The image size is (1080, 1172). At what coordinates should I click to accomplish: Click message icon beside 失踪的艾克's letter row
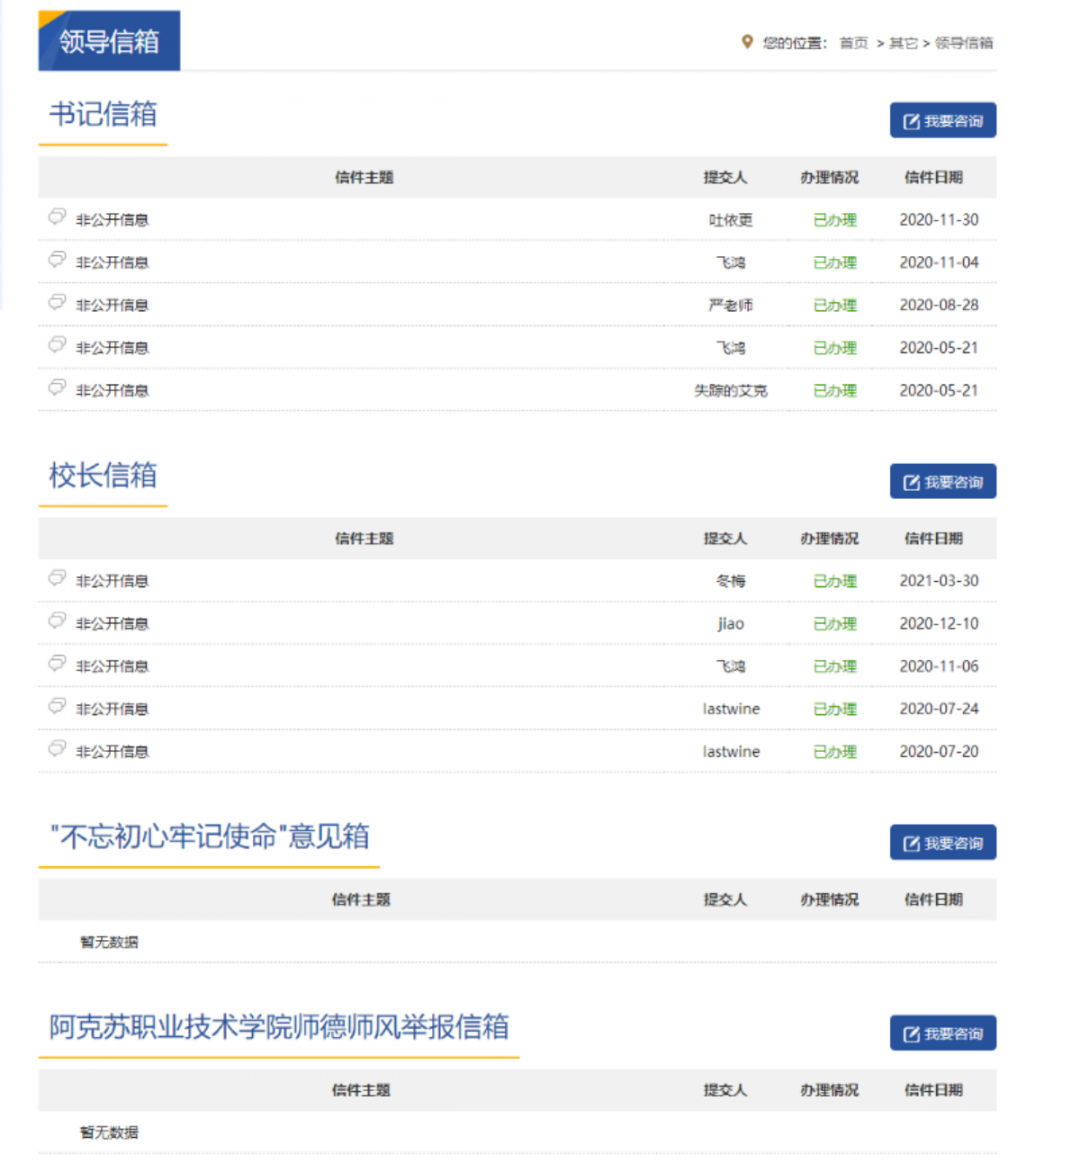(57, 387)
